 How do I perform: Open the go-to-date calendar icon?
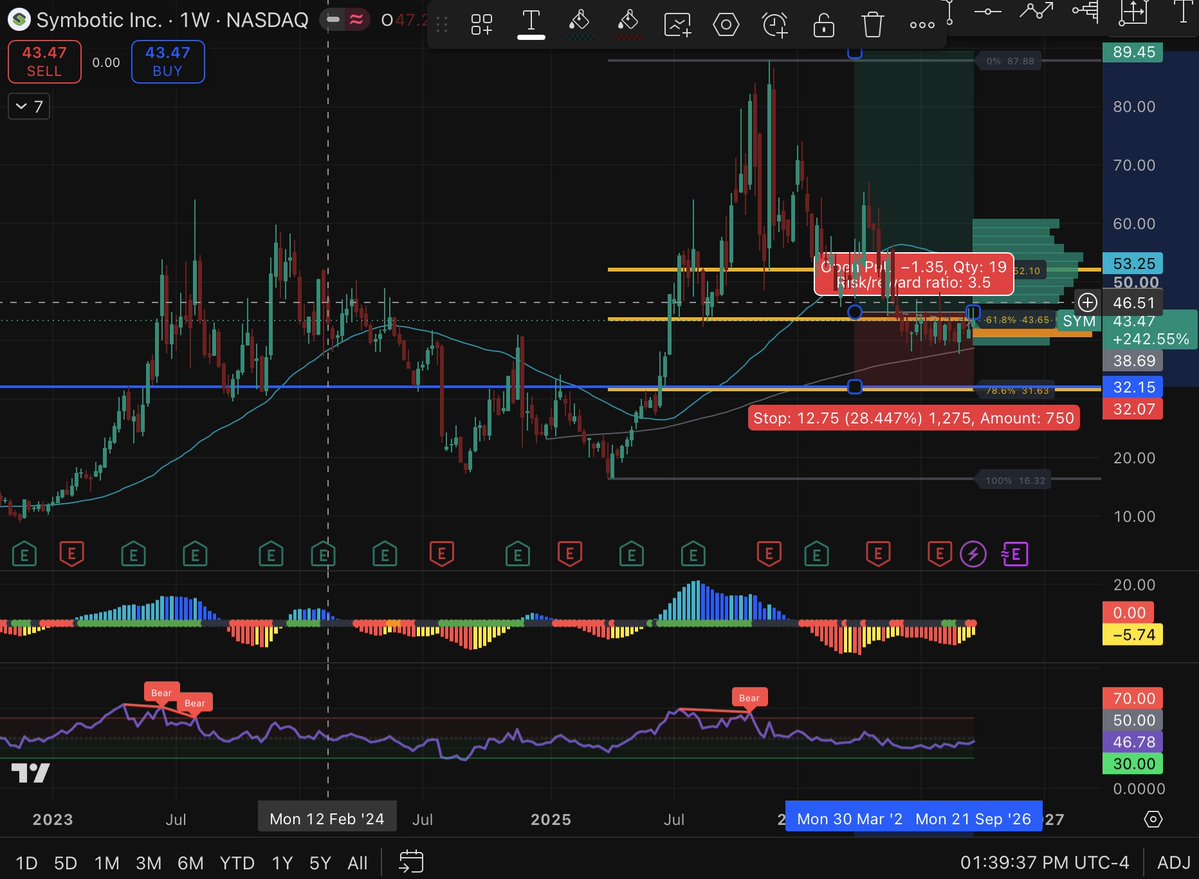[411, 861]
